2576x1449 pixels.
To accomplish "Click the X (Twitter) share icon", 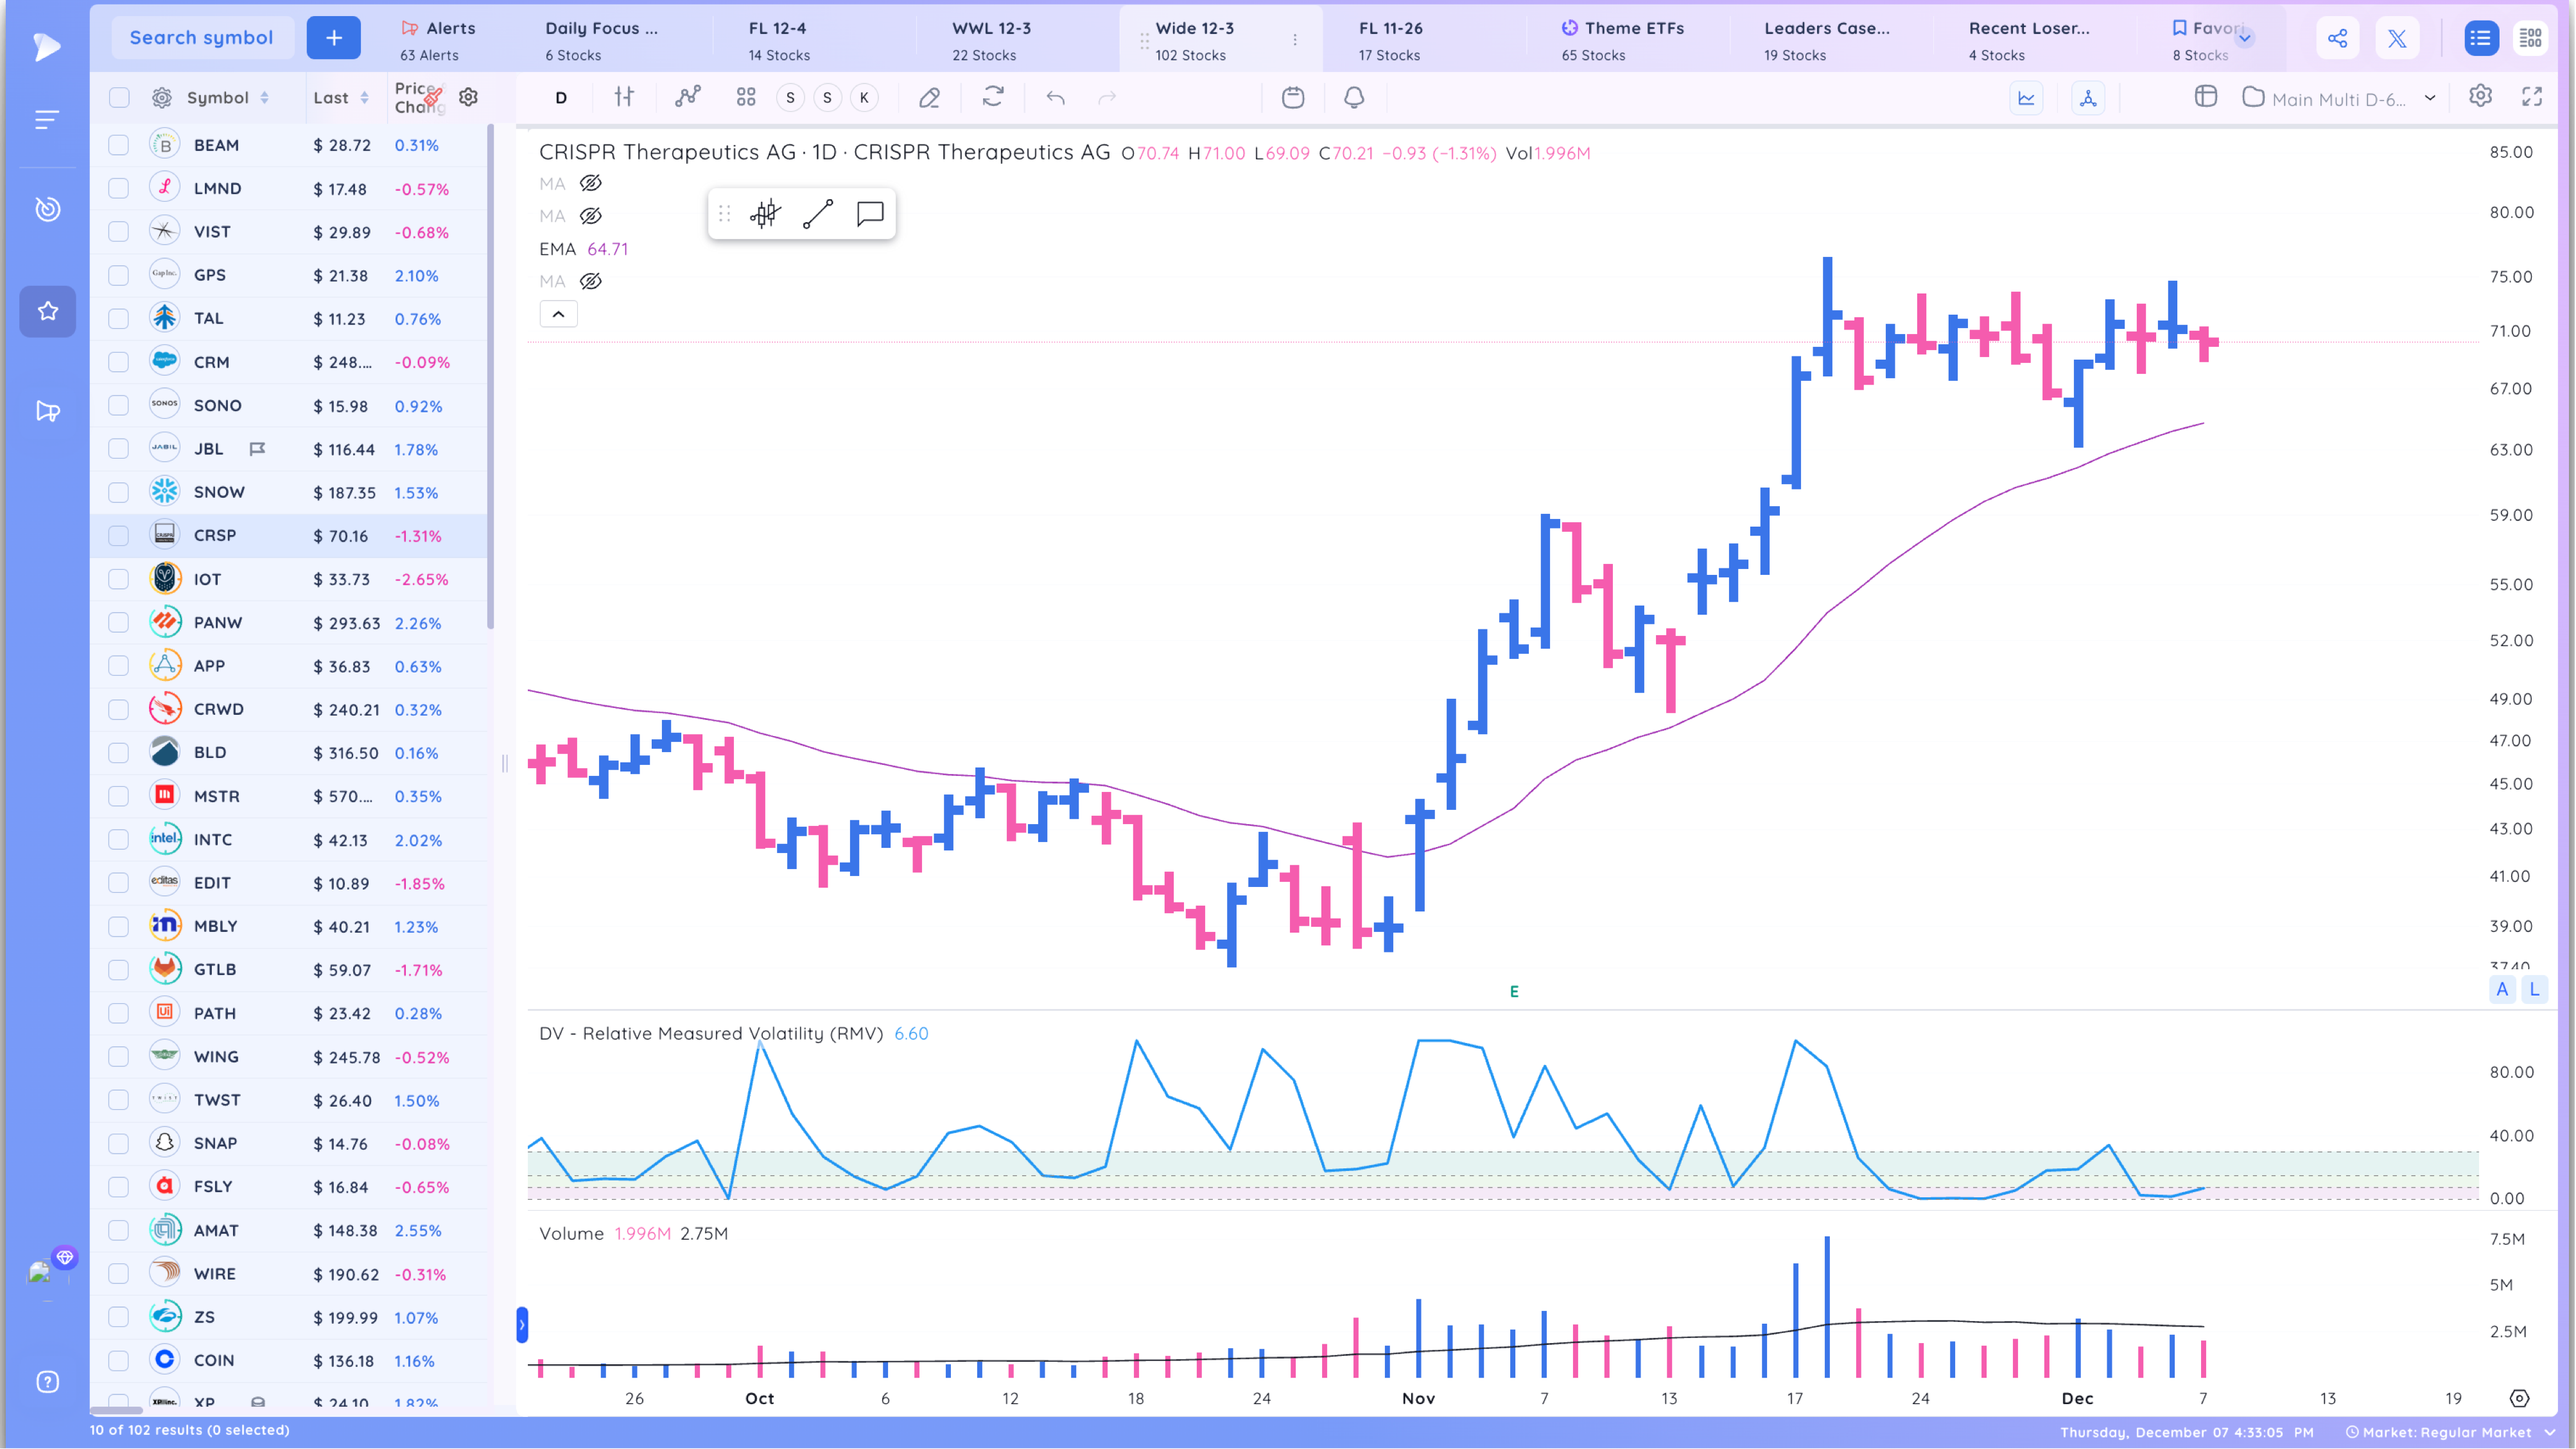I will pos(2397,38).
